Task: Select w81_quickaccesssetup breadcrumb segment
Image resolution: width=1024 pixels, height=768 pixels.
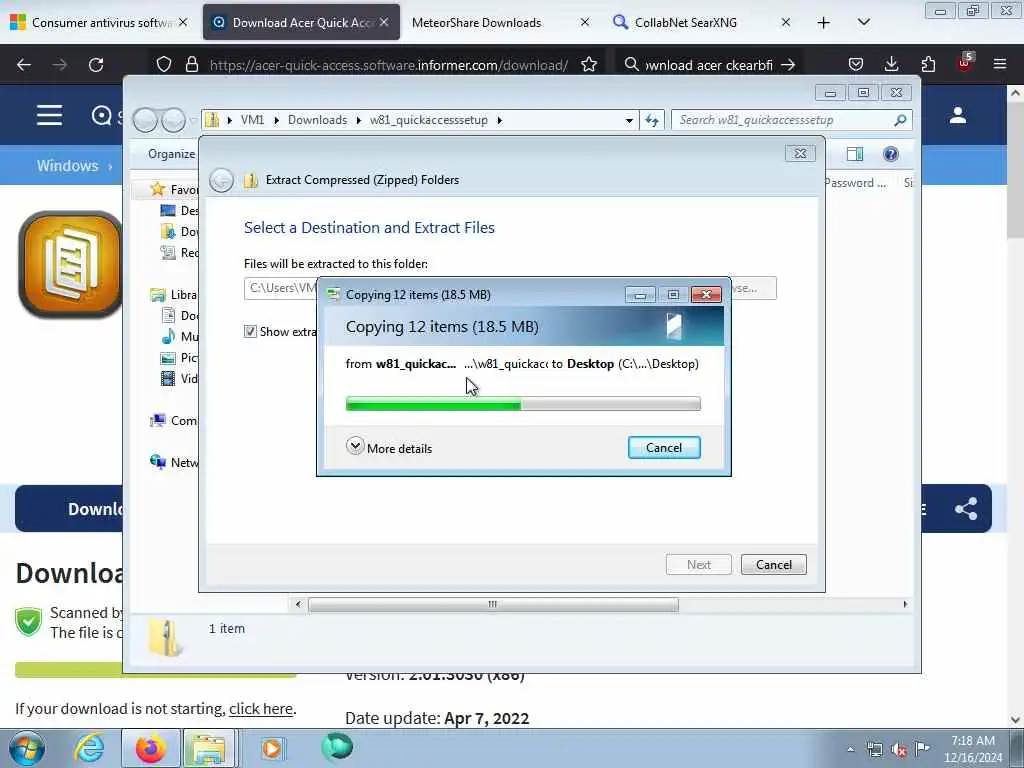Action: [428, 120]
